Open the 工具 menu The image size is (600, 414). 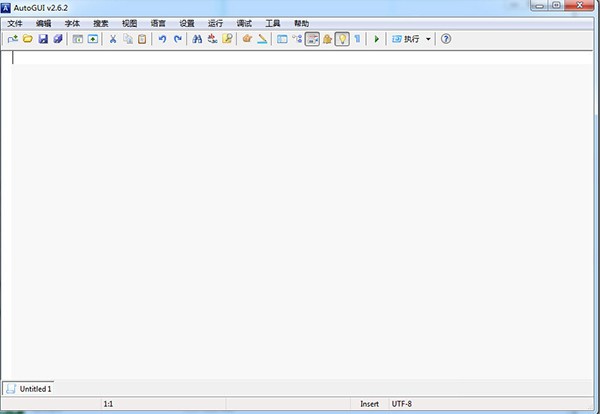point(273,22)
